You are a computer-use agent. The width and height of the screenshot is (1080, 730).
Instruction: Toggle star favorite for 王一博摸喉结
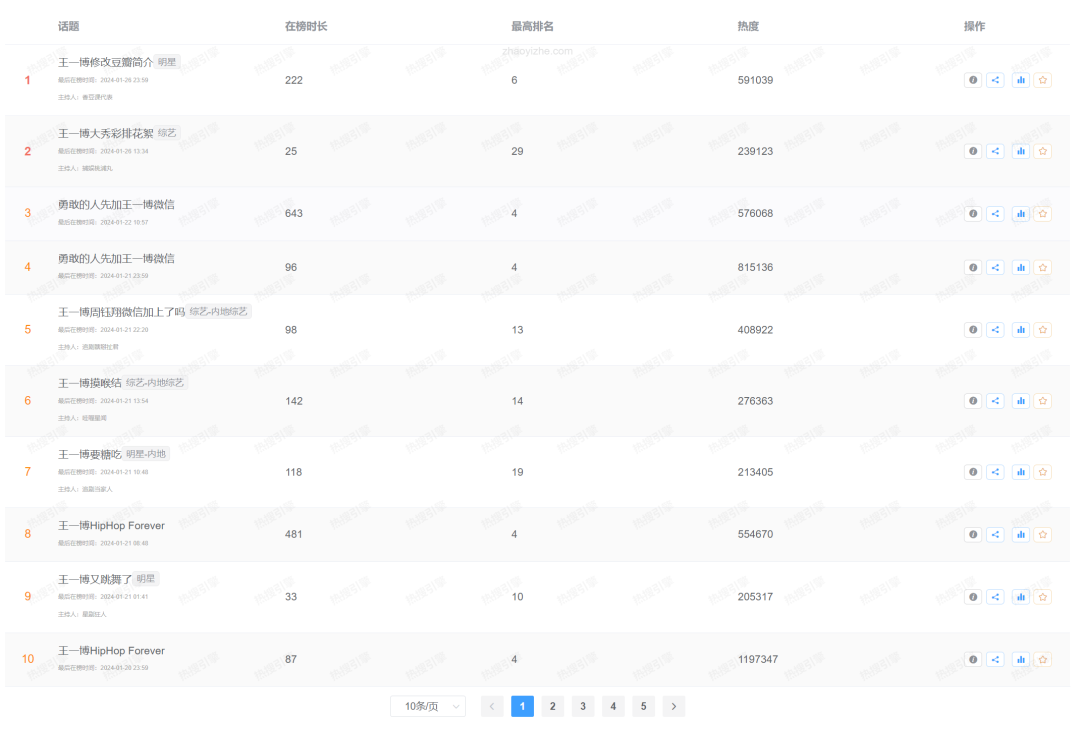[x=1043, y=401]
